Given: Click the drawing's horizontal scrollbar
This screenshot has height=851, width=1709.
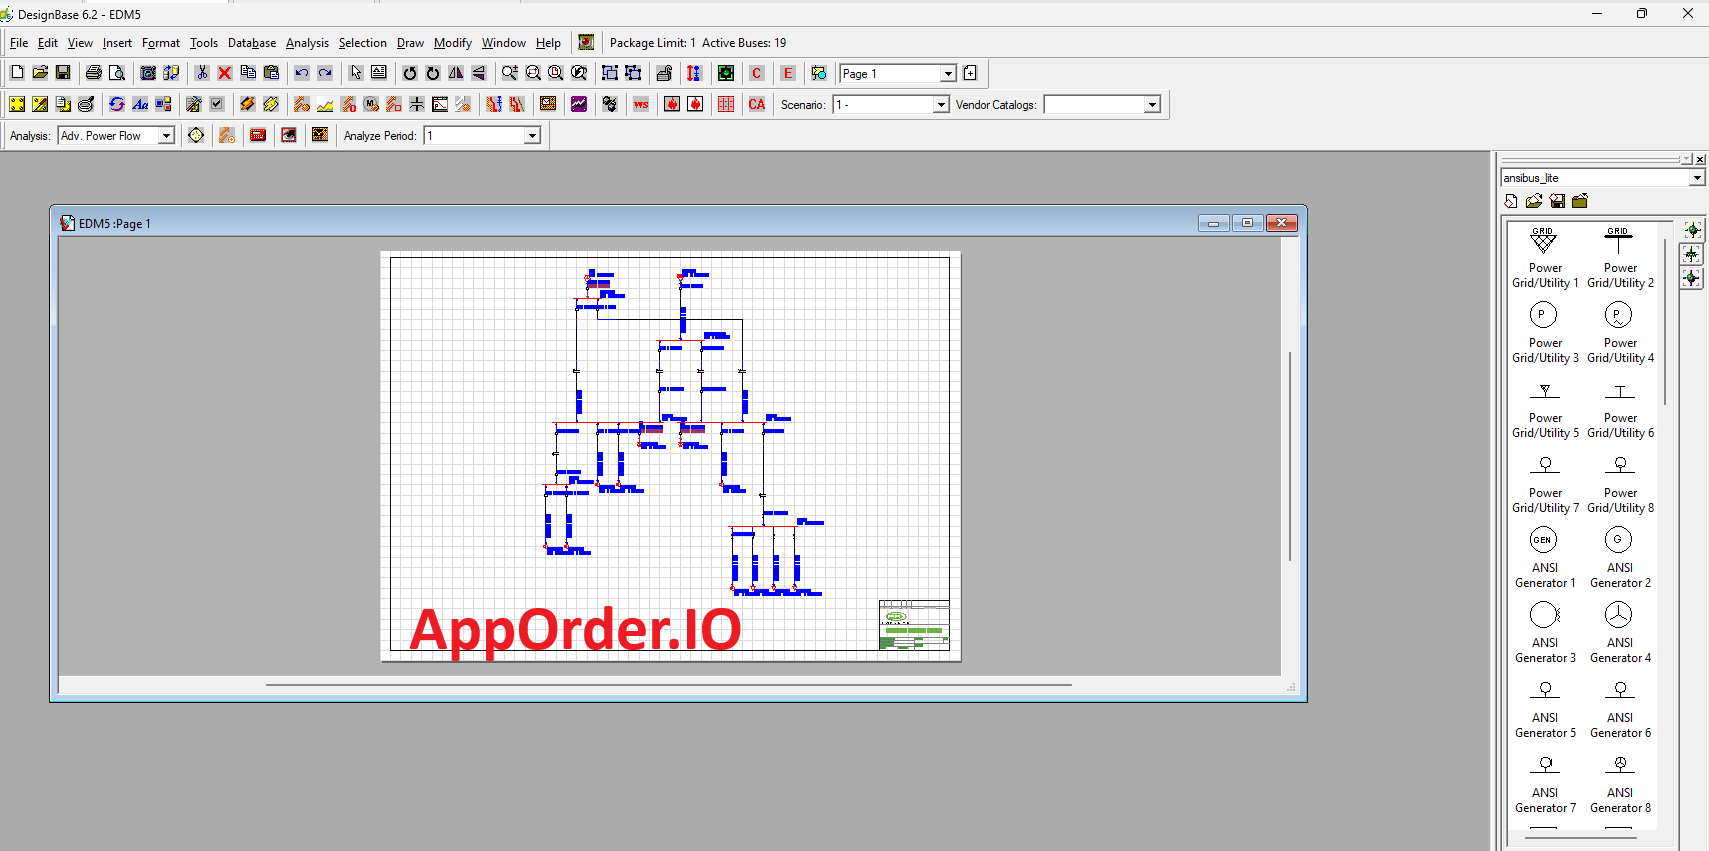Looking at the screenshot, I should point(668,685).
